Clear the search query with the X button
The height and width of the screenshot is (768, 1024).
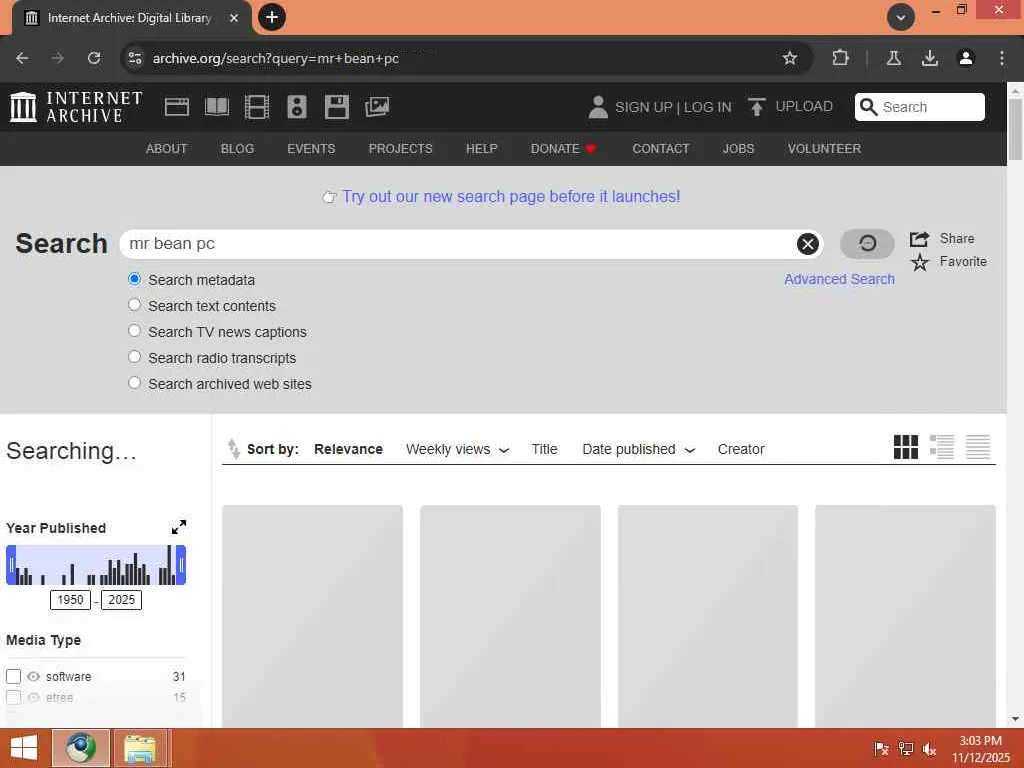(x=808, y=244)
